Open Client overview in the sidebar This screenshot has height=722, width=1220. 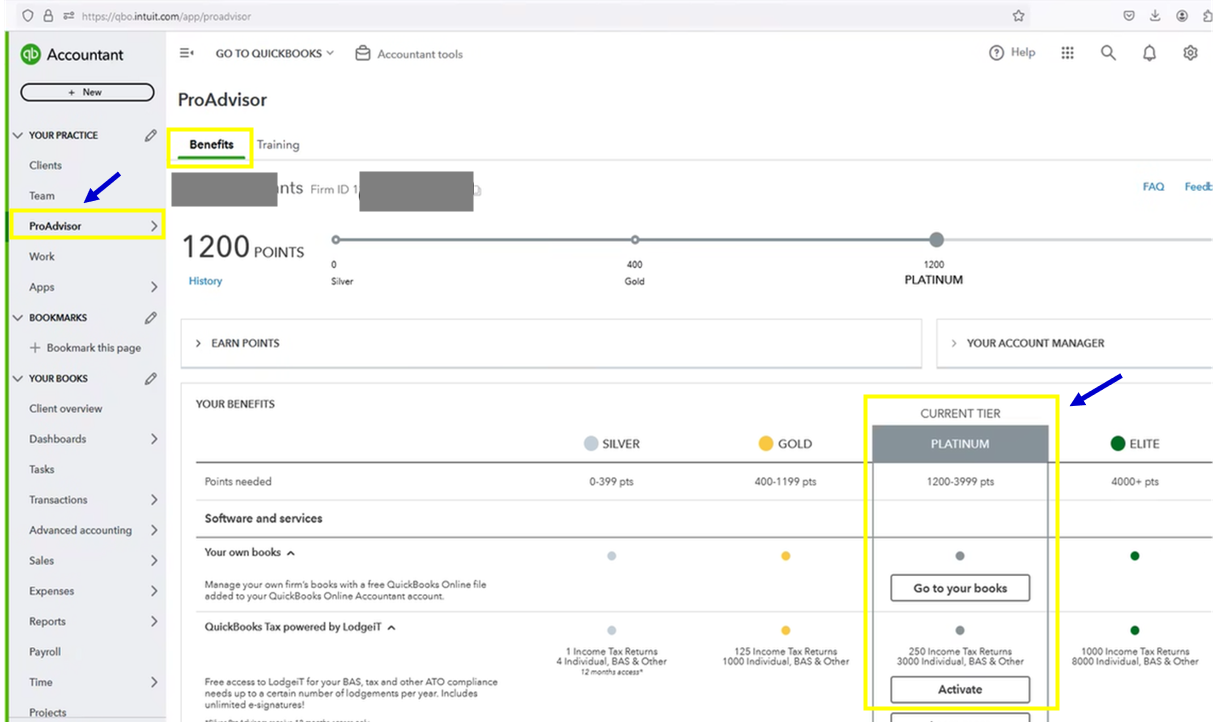click(x=65, y=409)
